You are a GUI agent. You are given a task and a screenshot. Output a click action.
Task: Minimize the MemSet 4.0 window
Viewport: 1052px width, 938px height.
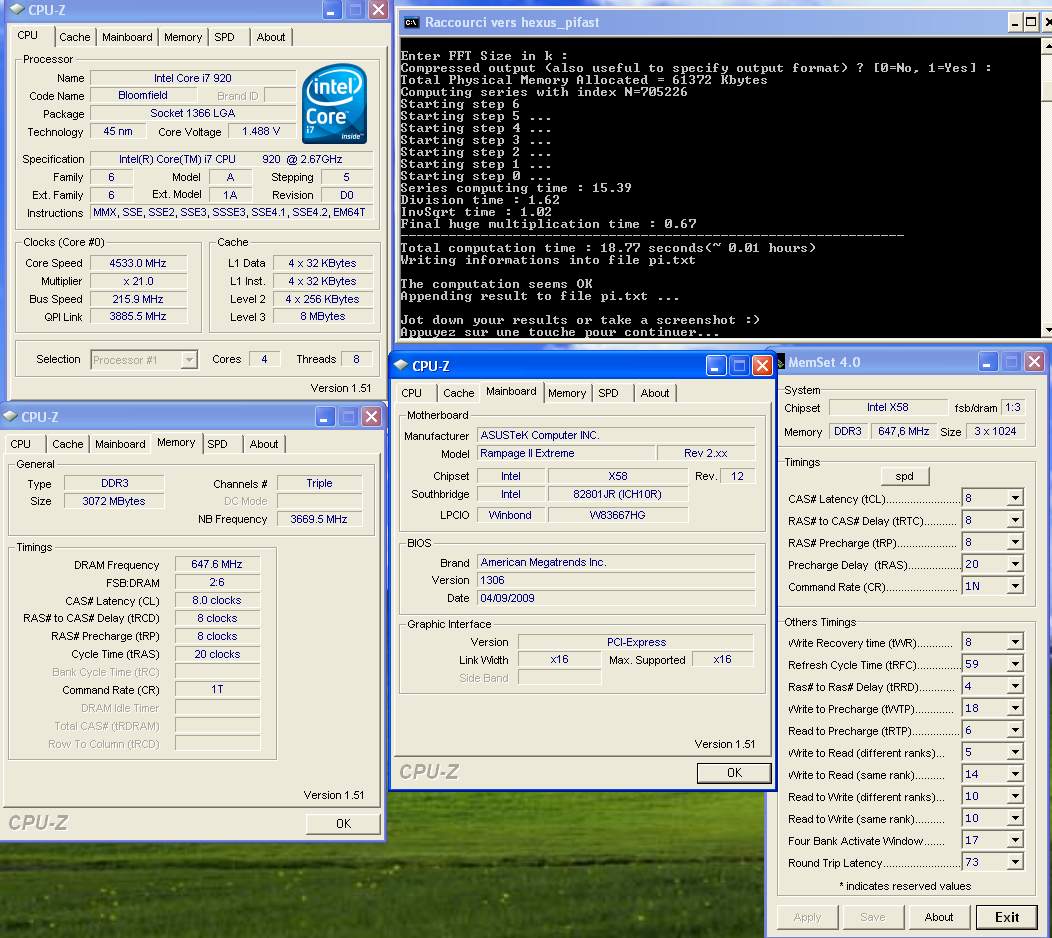click(x=987, y=362)
